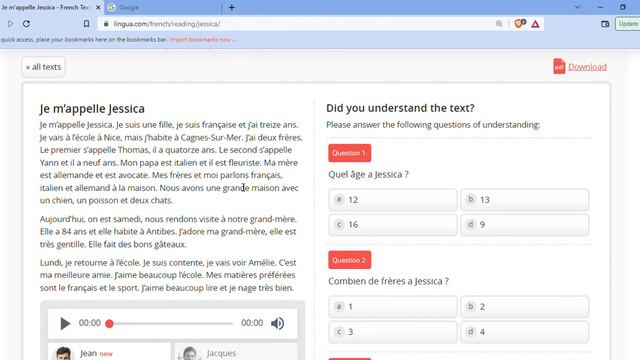Viewport: 640px width, 360px height.
Task: Restore down the browser window
Action: click(x=622, y=7)
